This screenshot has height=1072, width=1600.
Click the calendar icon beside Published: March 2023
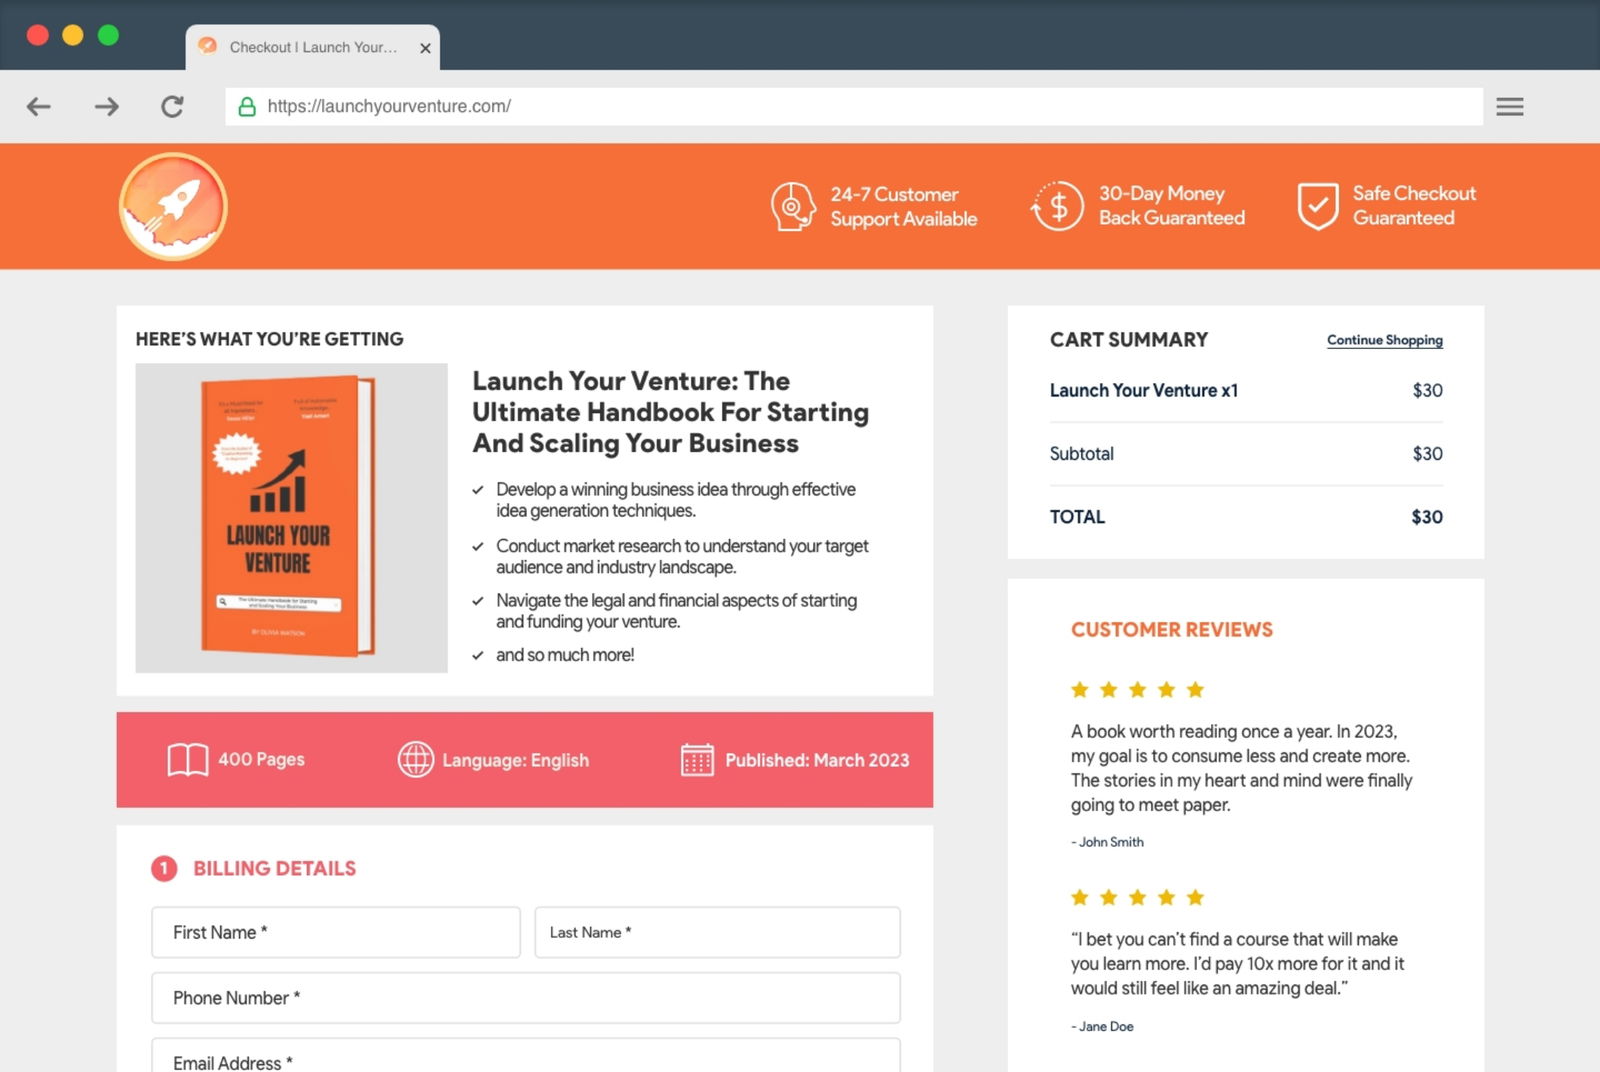coord(697,759)
